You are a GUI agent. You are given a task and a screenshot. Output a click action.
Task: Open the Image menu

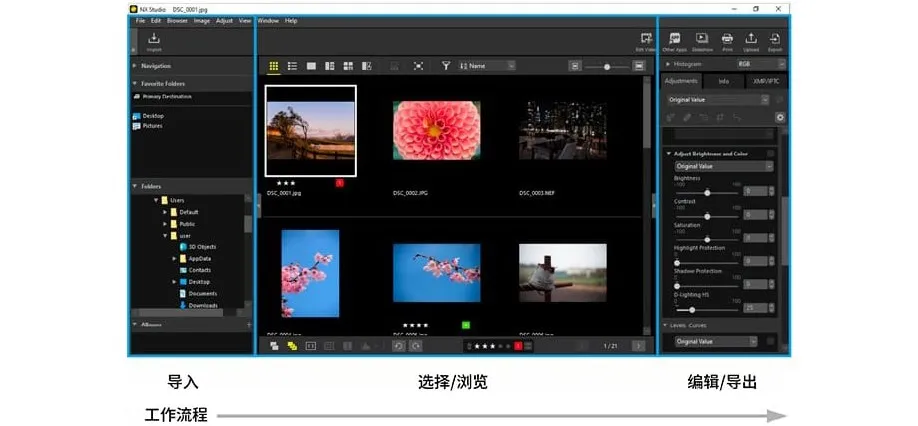[202, 20]
